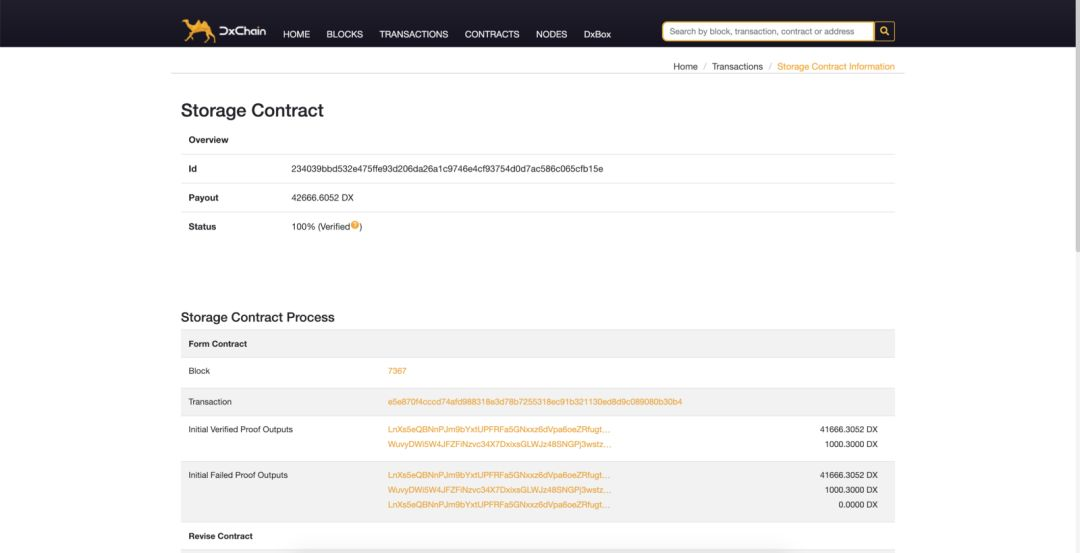The width and height of the screenshot is (1080, 553).
Task: Open the NODES menu item
Action: (x=552, y=34)
